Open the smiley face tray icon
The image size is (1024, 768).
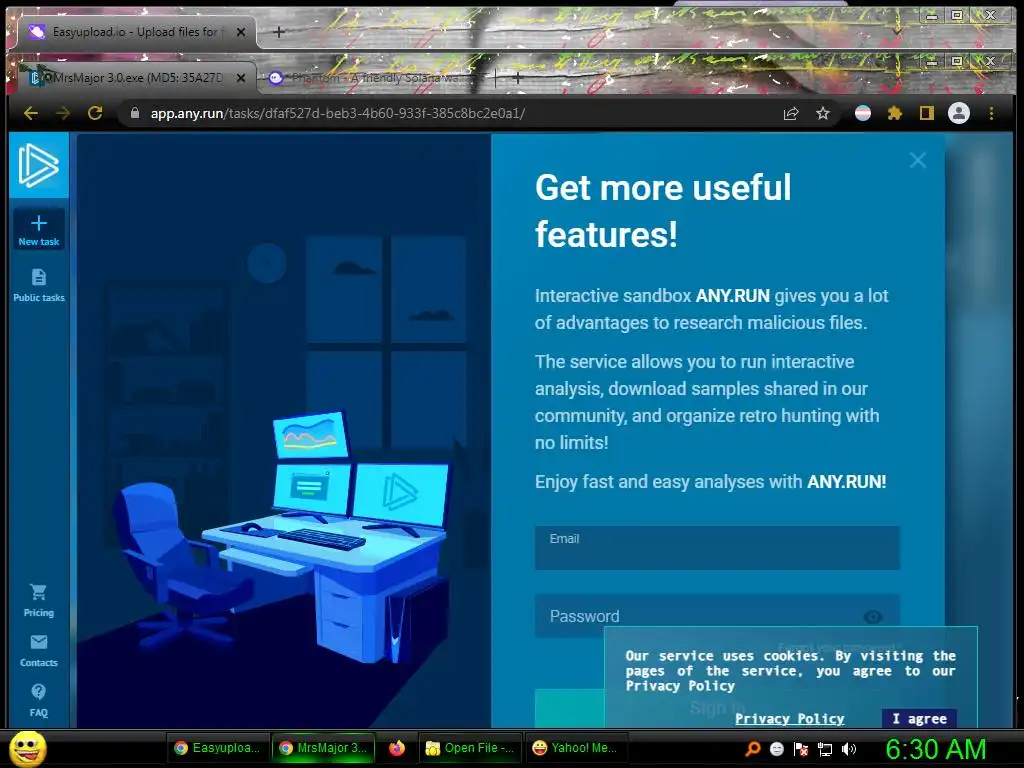[x=776, y=749]
